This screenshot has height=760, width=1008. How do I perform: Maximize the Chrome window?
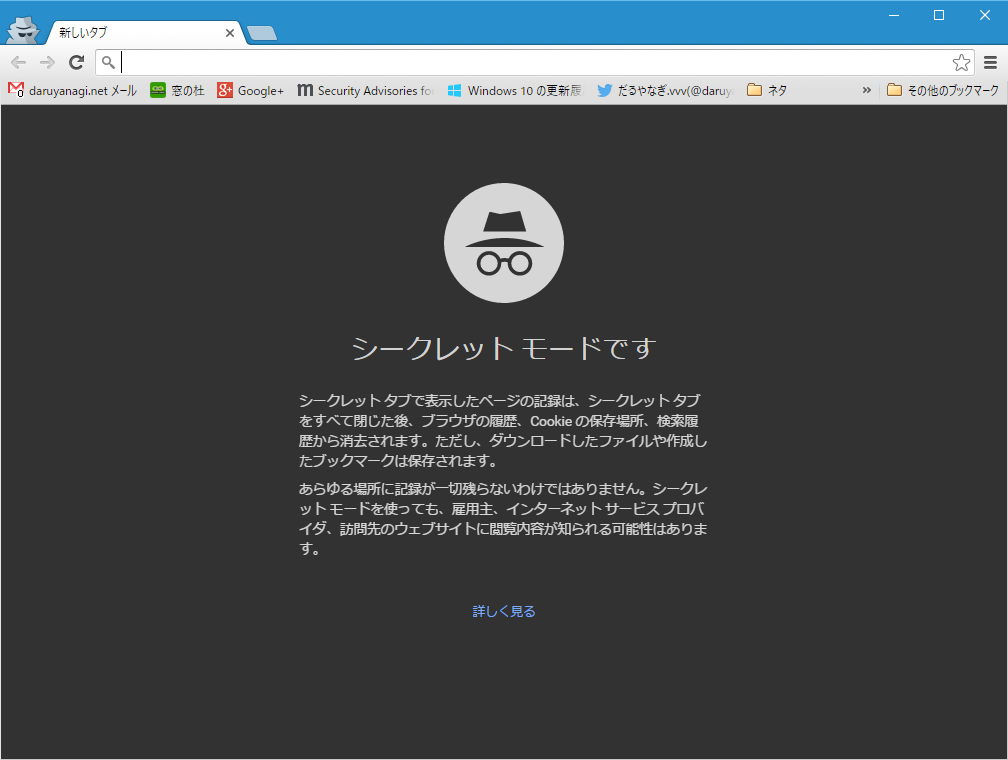(939, 15)
